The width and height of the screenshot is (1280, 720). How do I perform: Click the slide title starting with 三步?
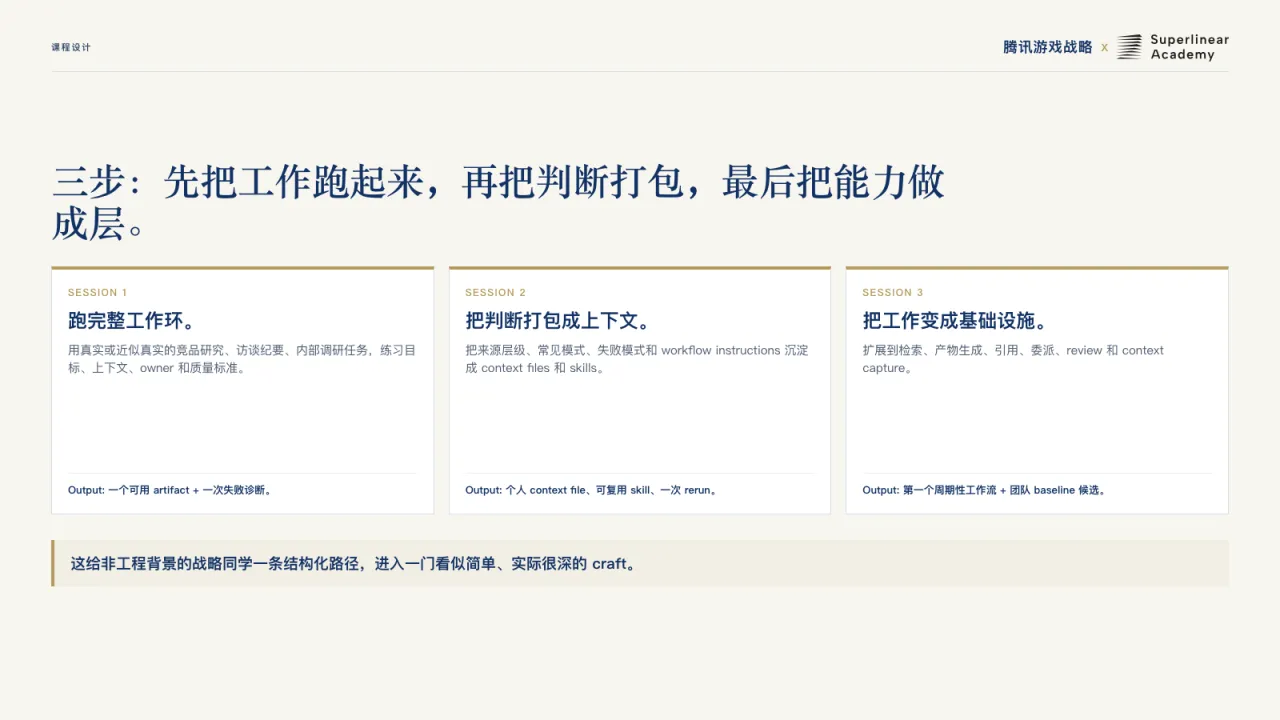(x=498, y=203)
